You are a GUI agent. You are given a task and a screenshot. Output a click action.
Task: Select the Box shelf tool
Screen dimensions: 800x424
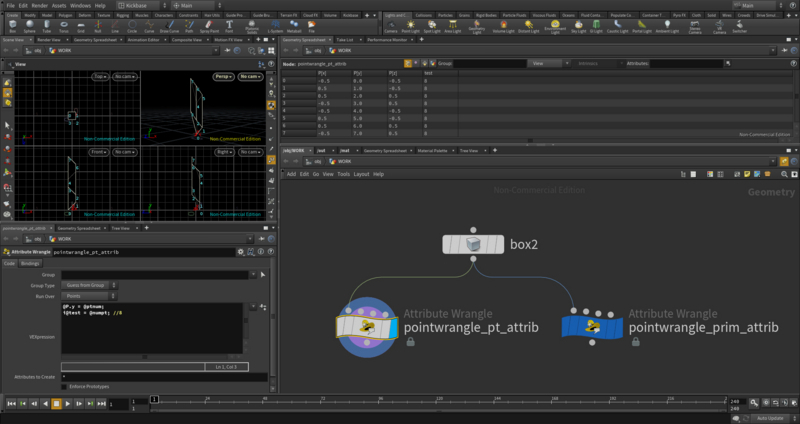coord(13,26)
